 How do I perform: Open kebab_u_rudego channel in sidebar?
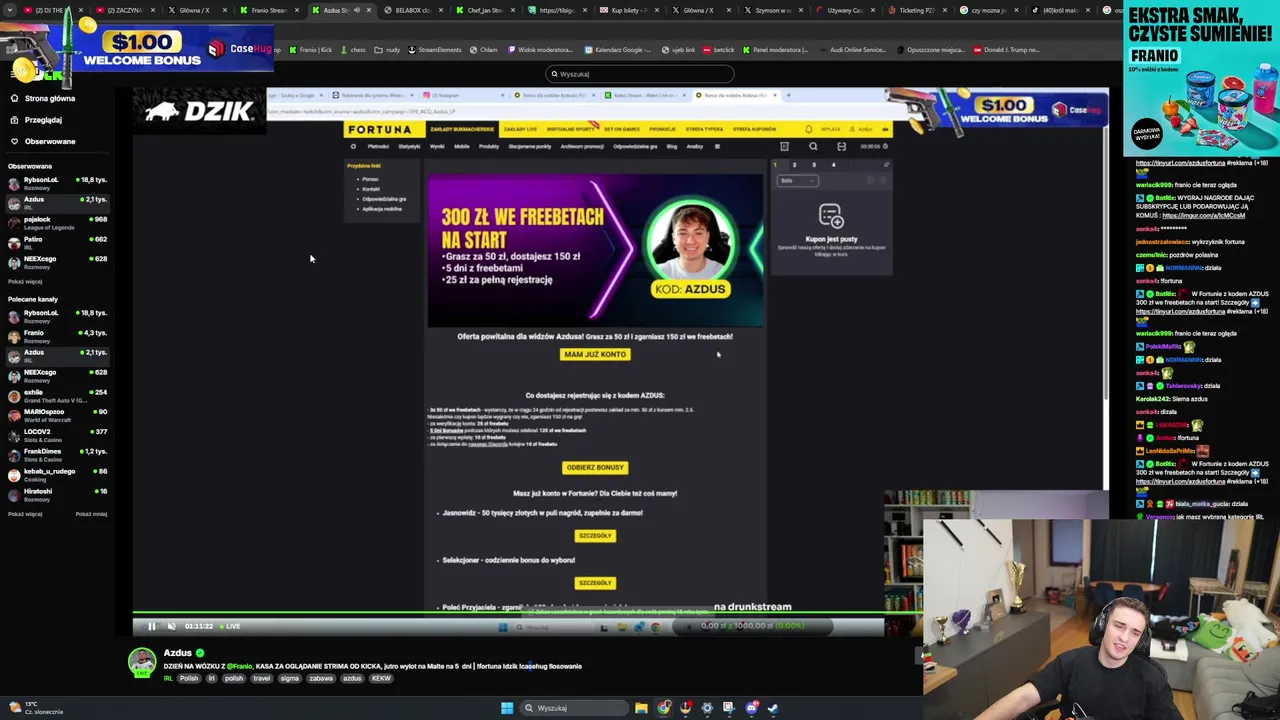coord(58,474)
